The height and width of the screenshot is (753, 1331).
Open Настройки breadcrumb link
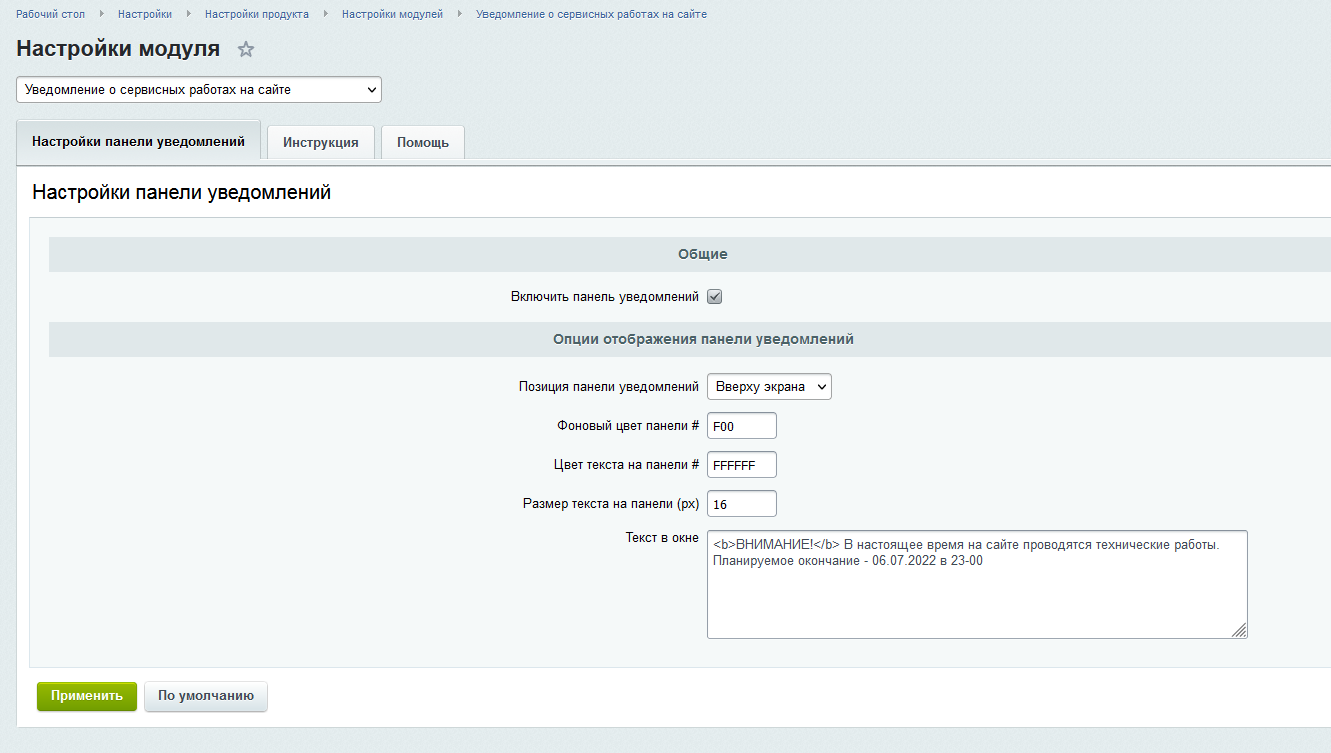coord(144,14)
